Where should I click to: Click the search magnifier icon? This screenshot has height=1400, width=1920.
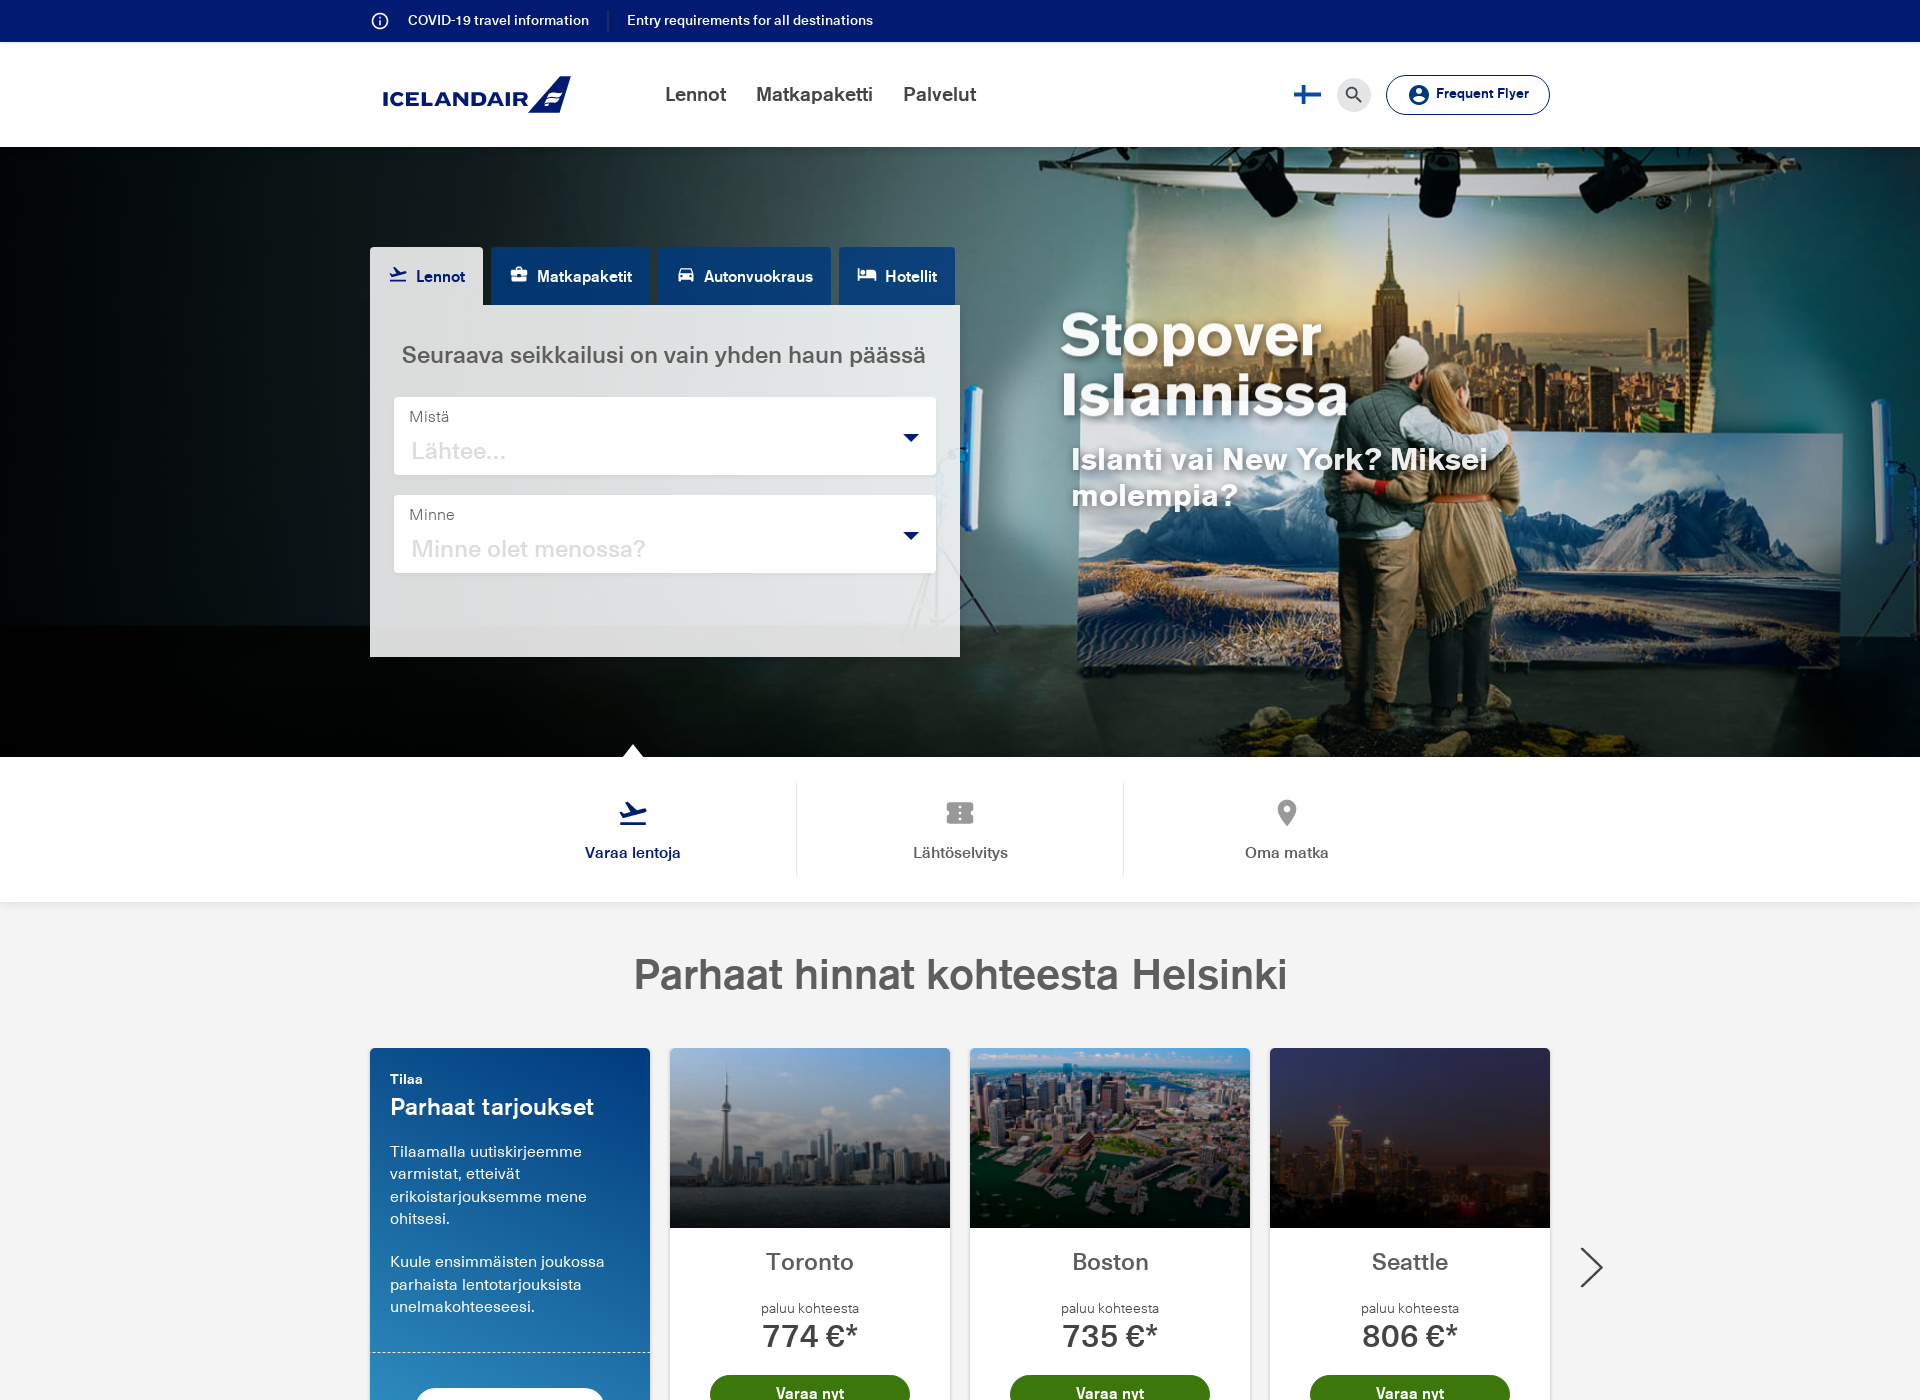[1353, 95]
